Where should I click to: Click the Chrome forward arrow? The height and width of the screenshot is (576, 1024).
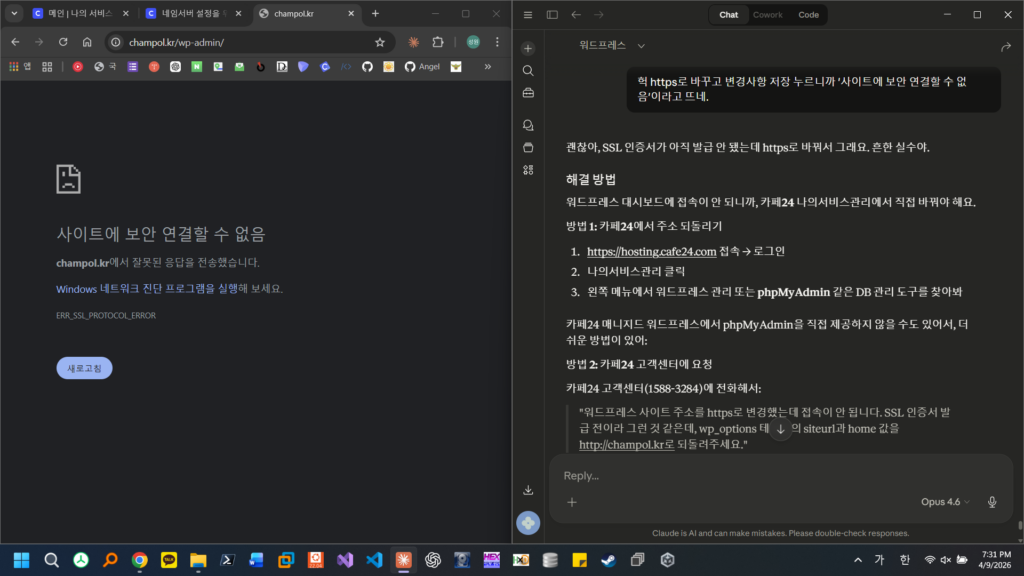[x=39, y=42]
